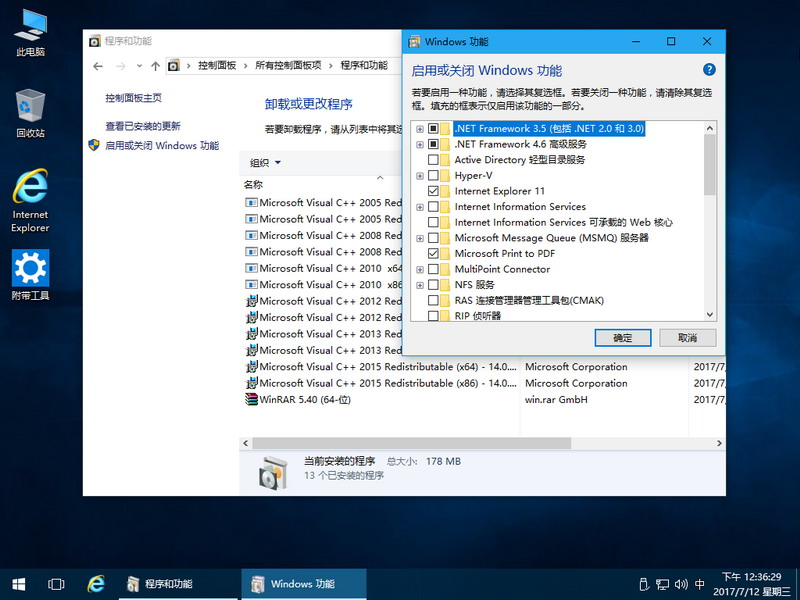Click the 程序和功能 window title icon

coord(94,41)
